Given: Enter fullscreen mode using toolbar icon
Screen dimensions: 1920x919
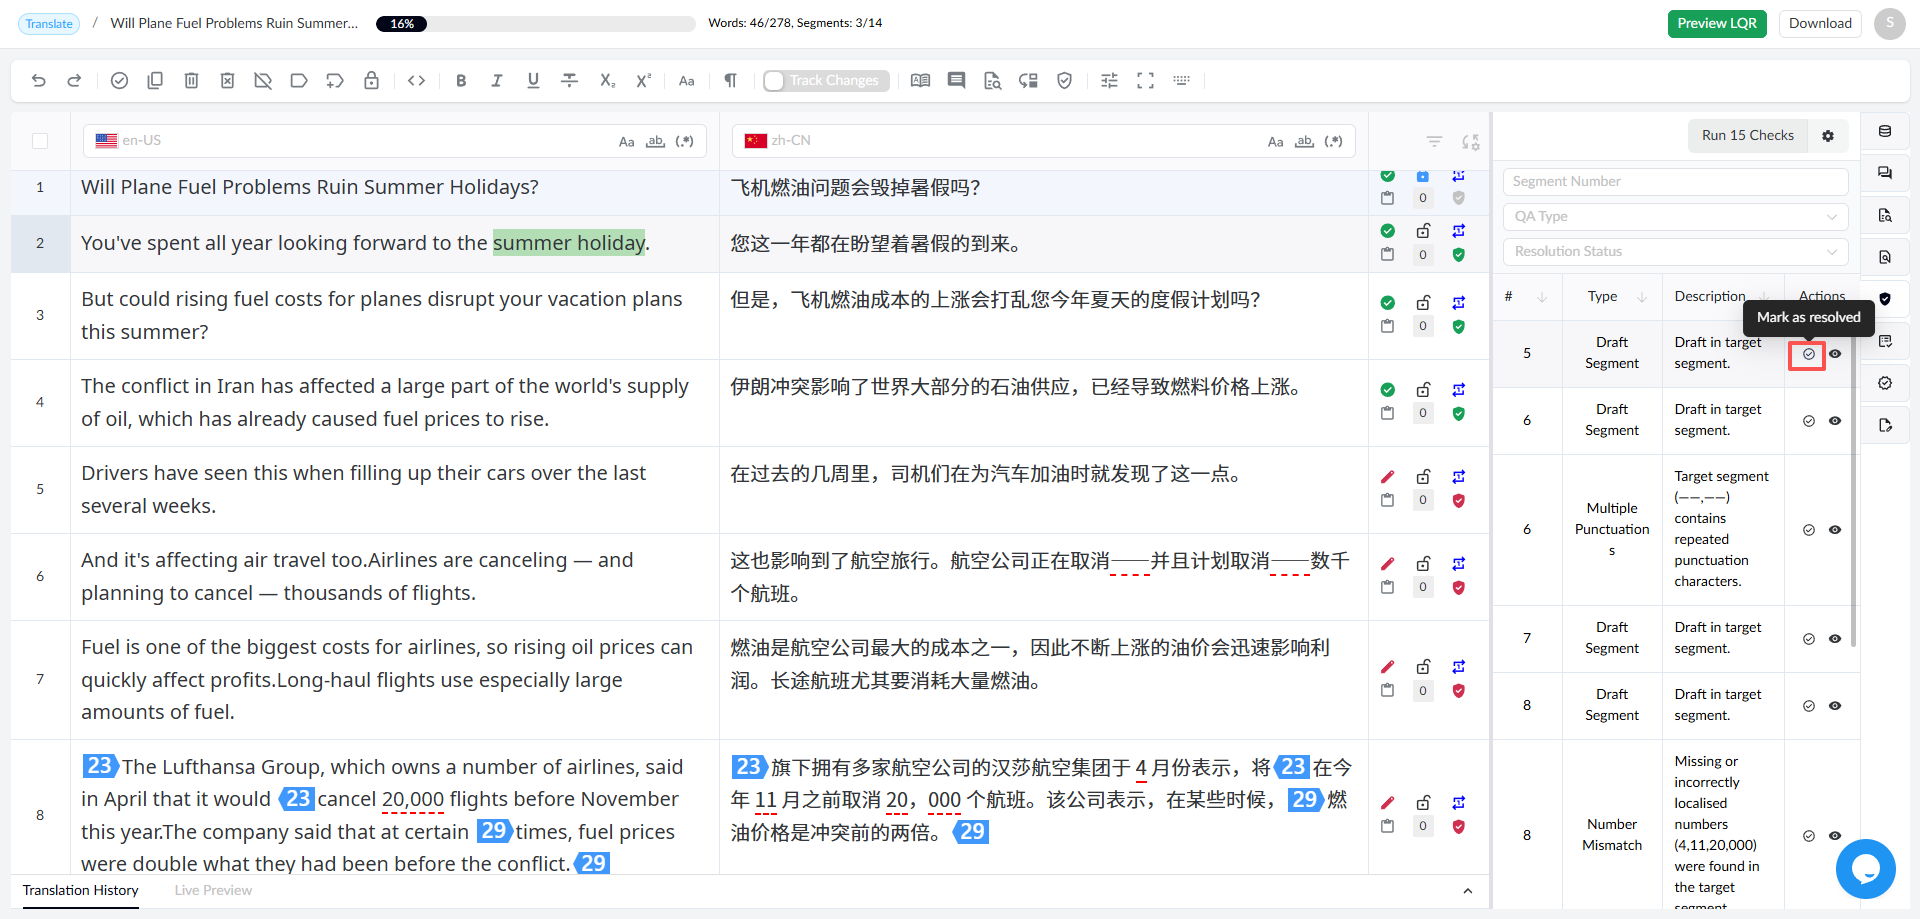Looking at the screenshot, I should [1145, 81].
